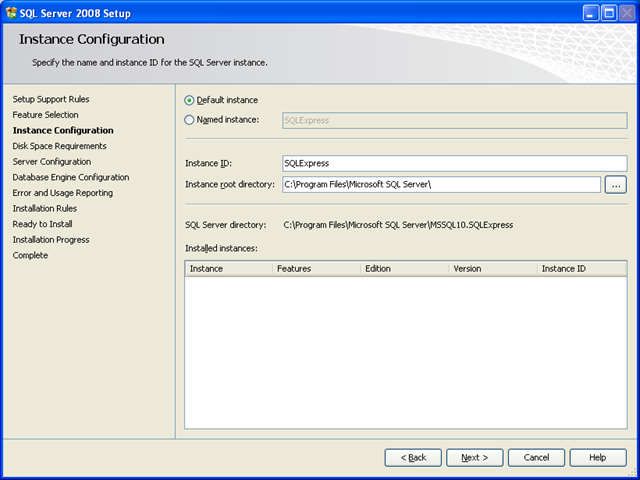Click the Instance ID text field

coord(454,163)
